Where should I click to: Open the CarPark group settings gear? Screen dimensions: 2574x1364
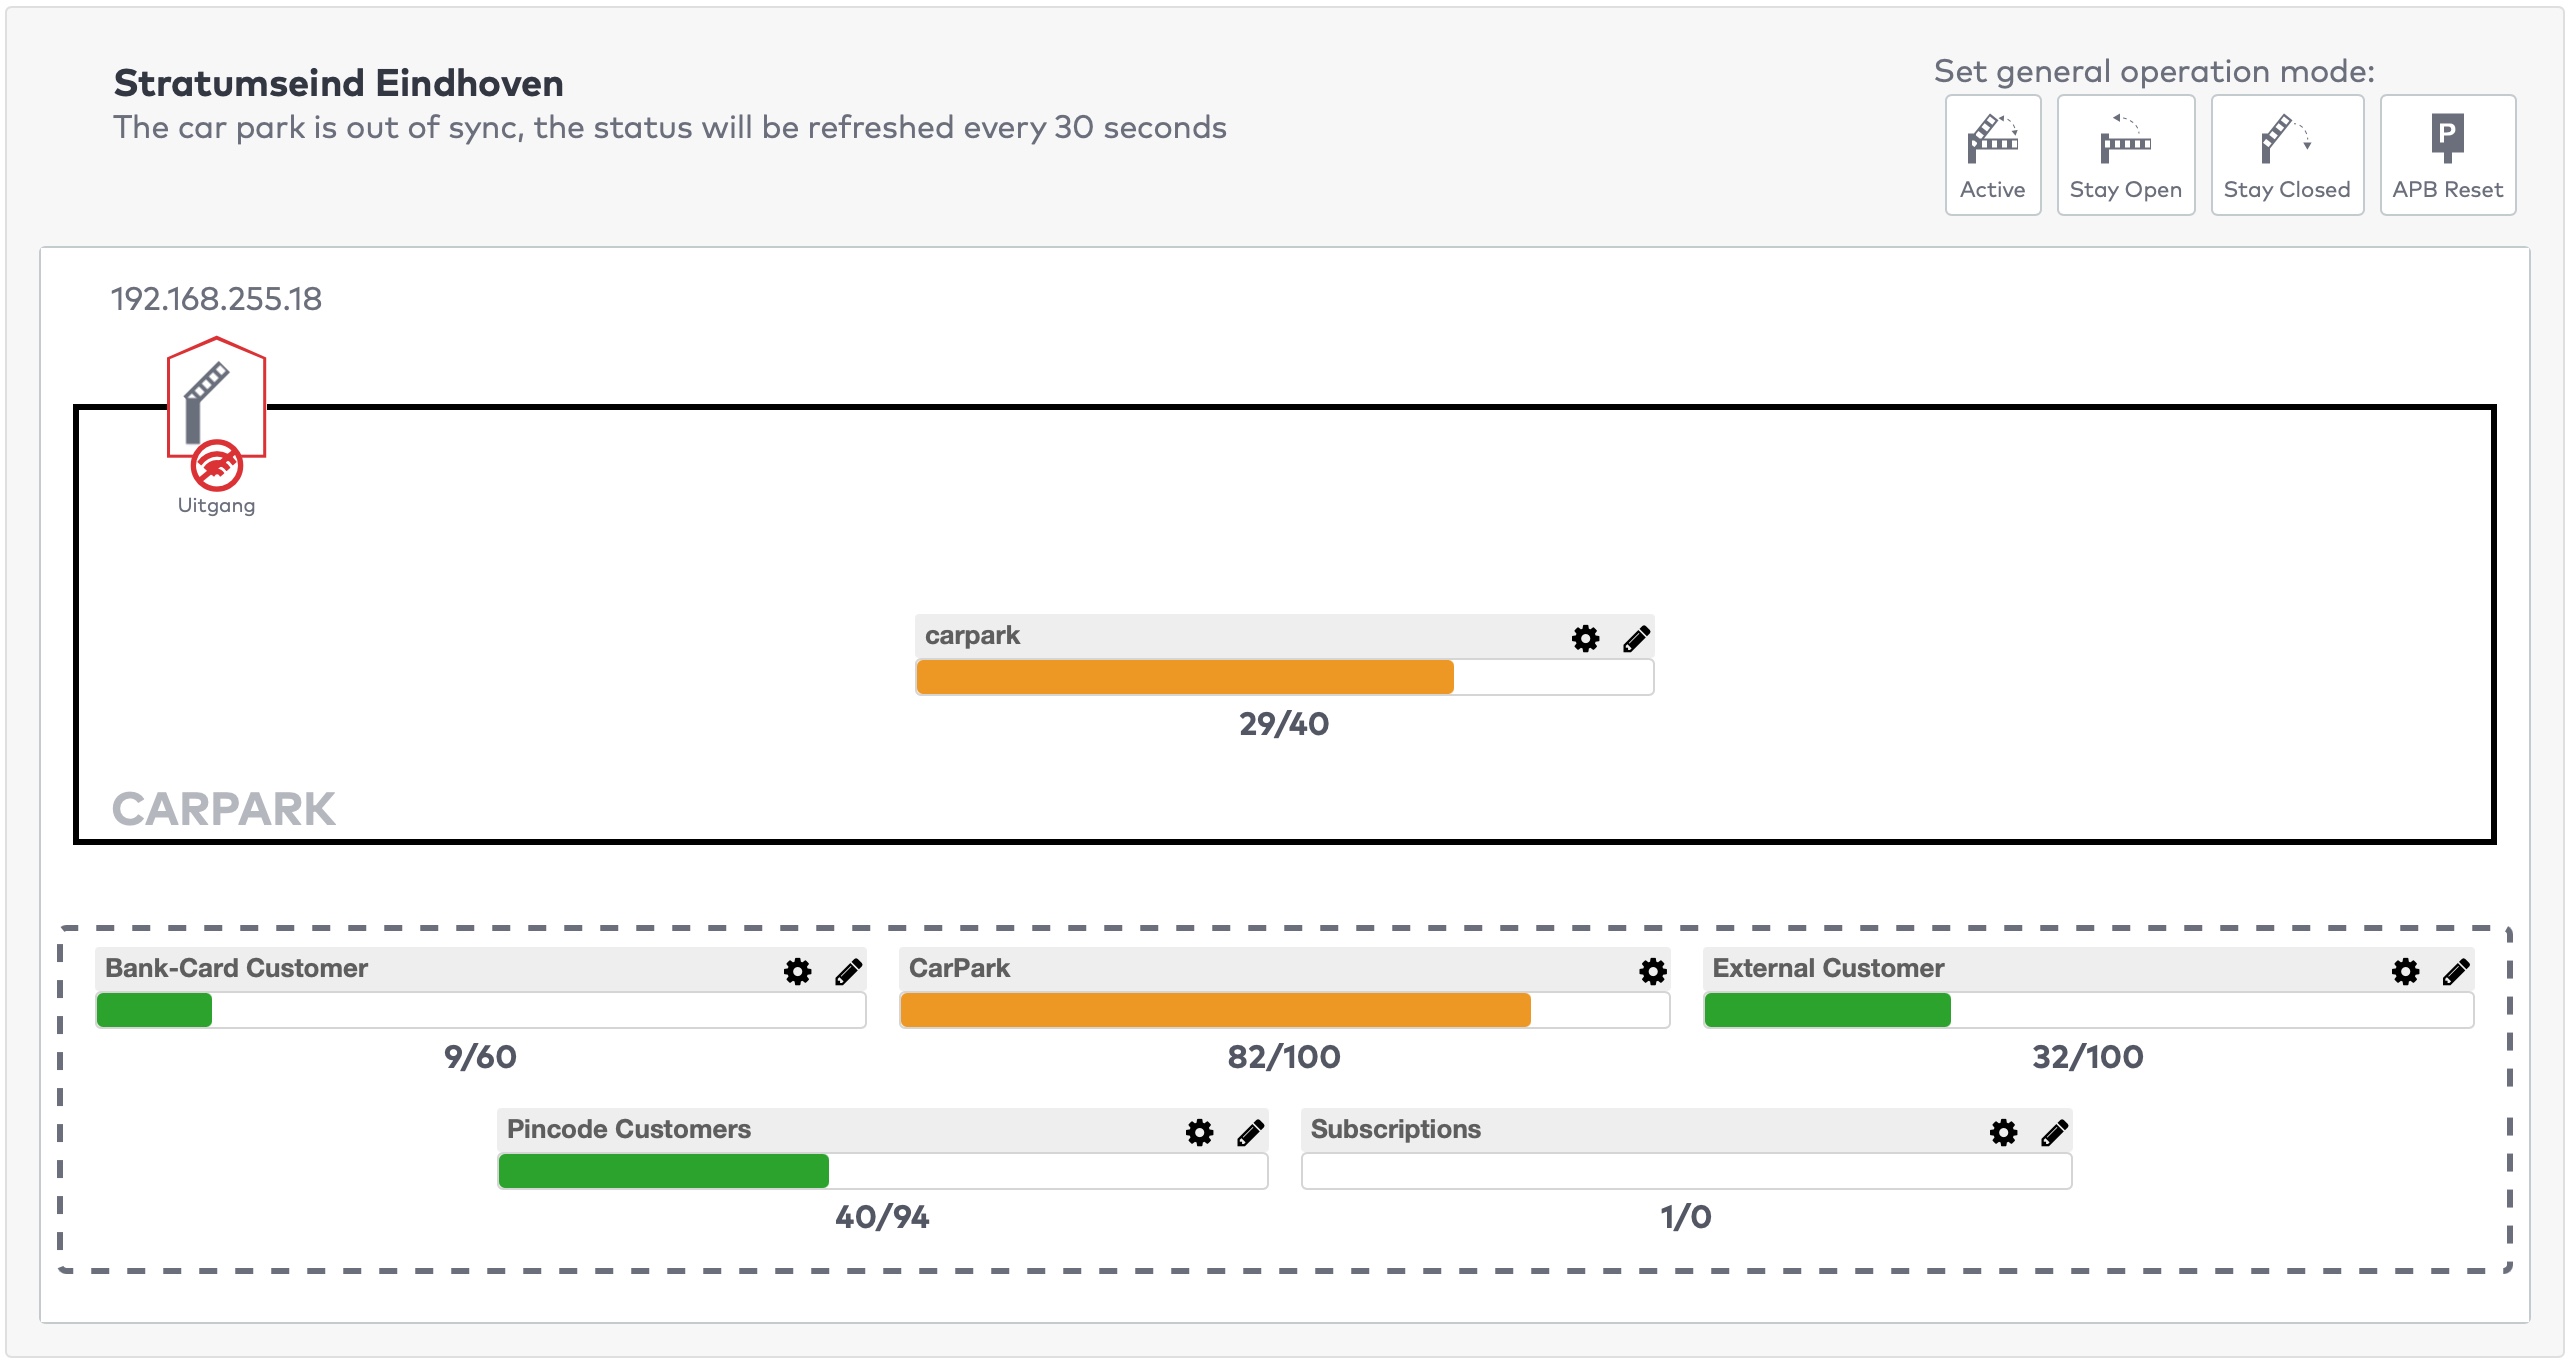pos(1652,971)
